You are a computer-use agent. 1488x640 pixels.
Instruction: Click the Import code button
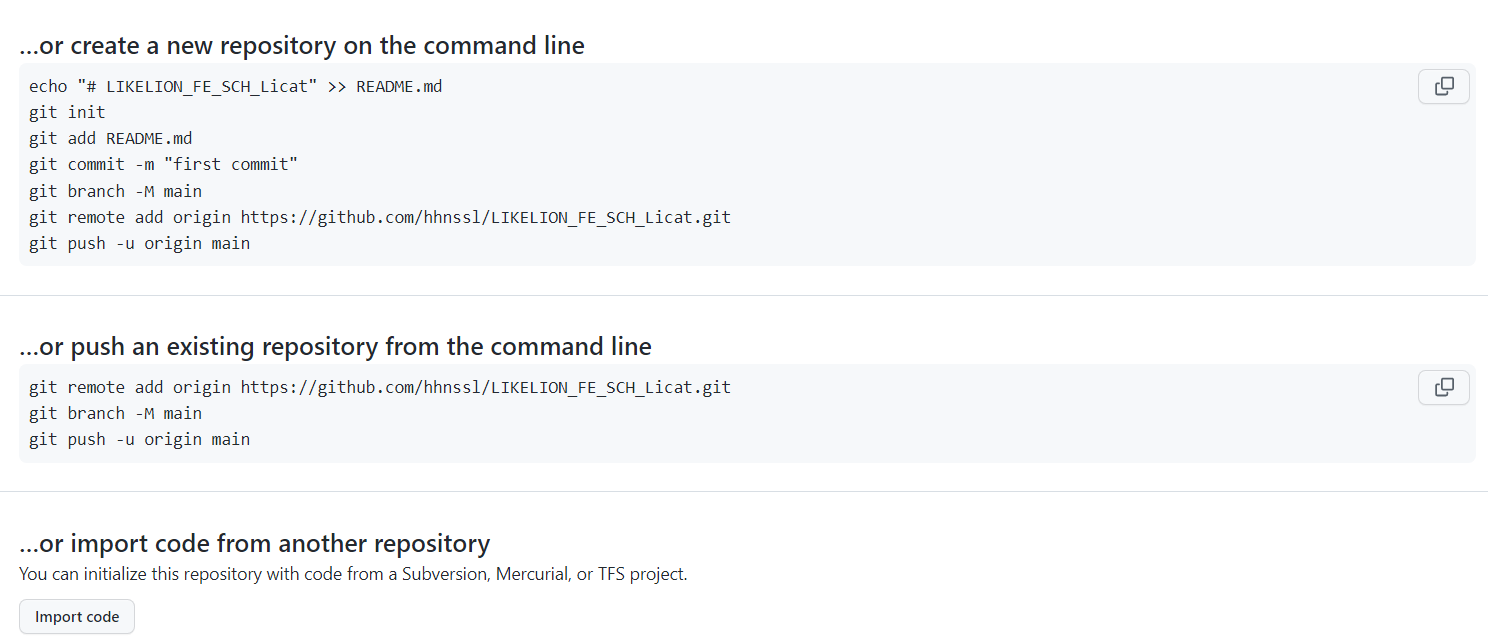pos(77,617)
